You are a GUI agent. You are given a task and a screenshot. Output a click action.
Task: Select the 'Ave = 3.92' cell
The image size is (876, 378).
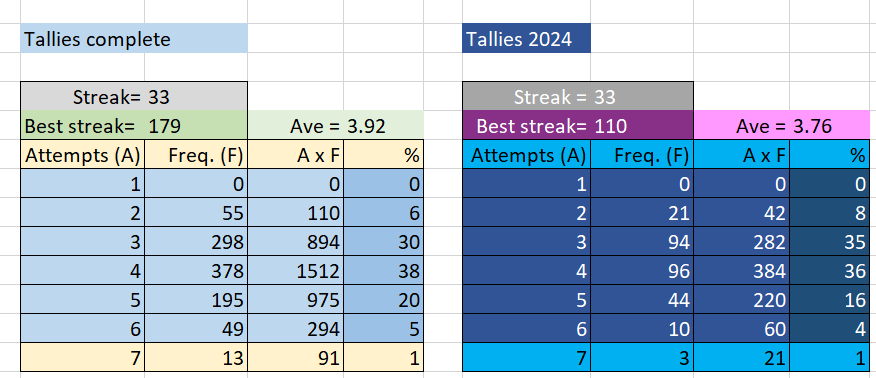[335, 126]
